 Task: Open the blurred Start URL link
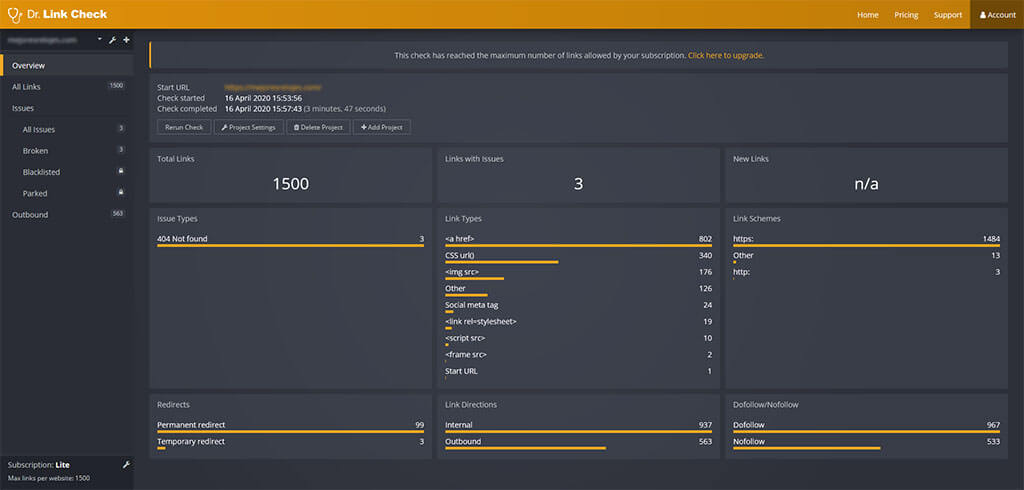pyautogui.click(x=273, y=87)
